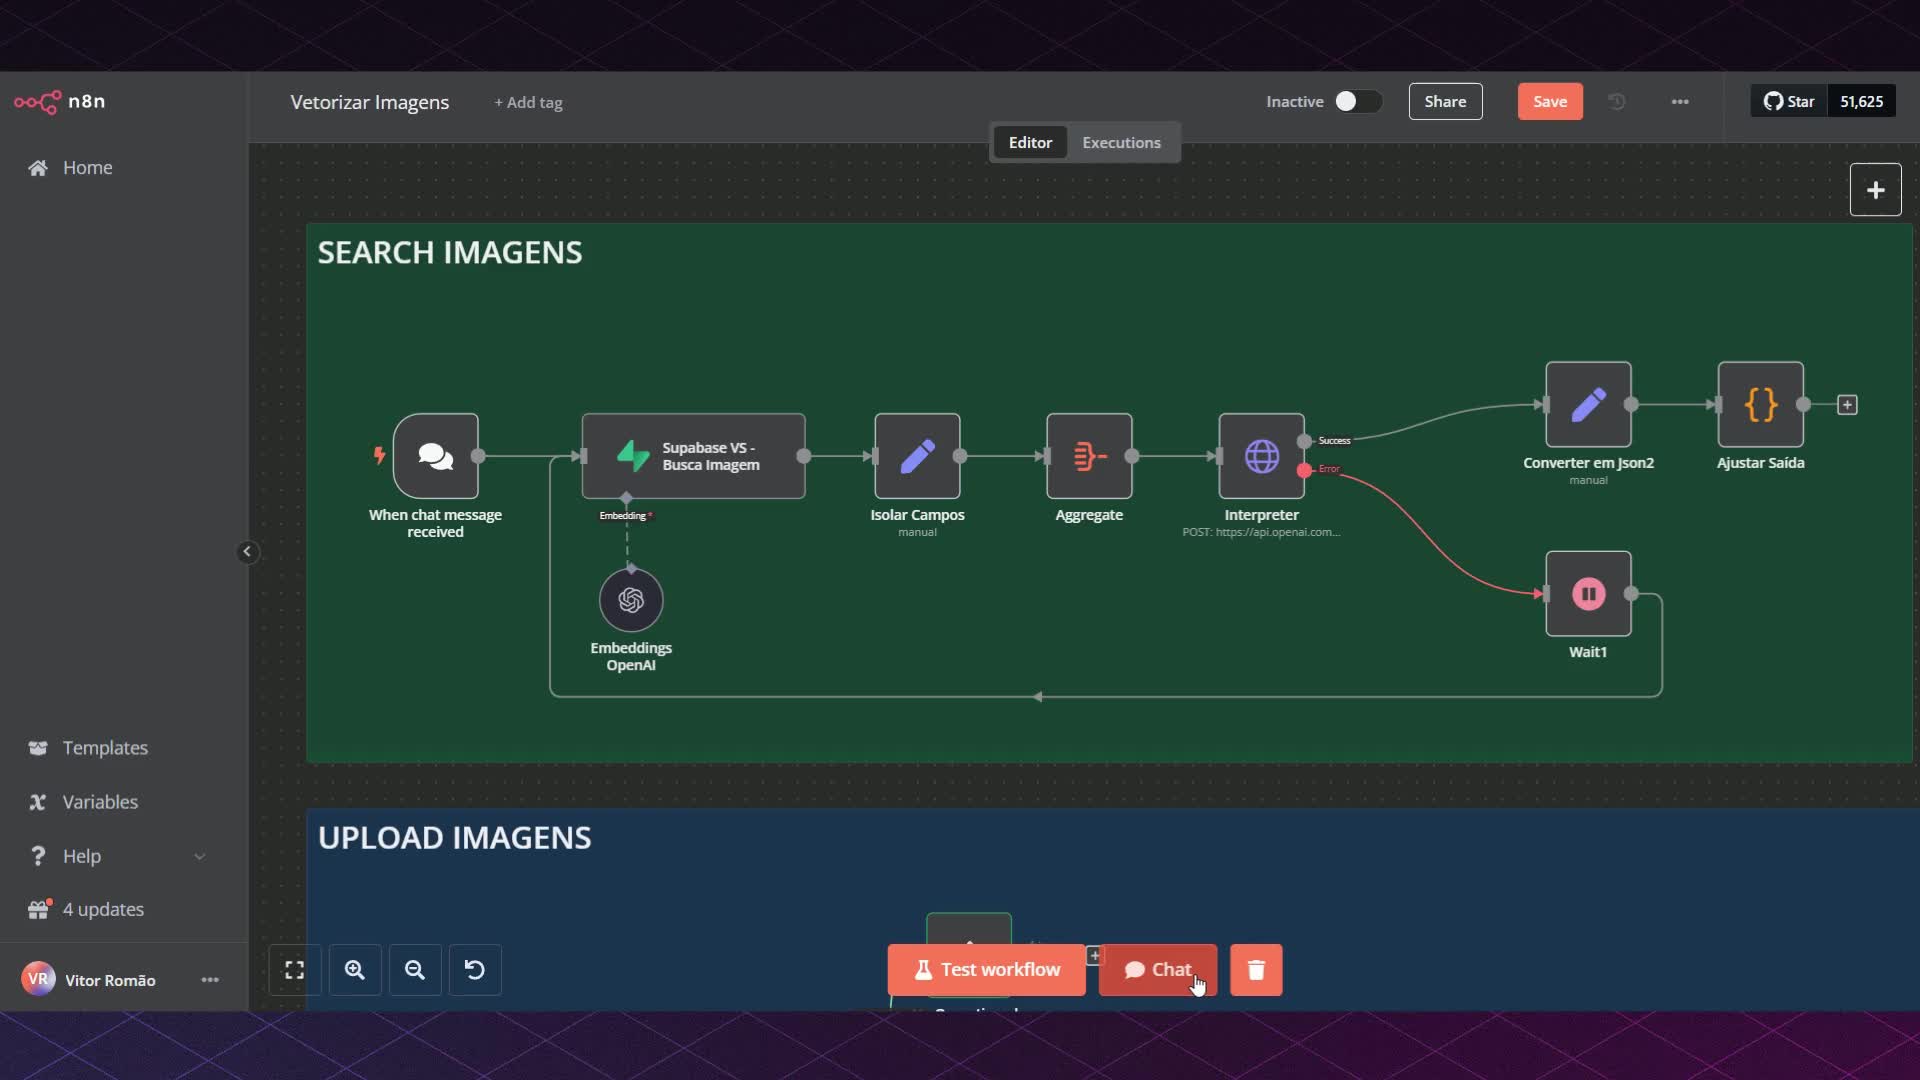Open the Chat panel
Viewport: 1920px width, 1080px height.
coord(1157,970)
